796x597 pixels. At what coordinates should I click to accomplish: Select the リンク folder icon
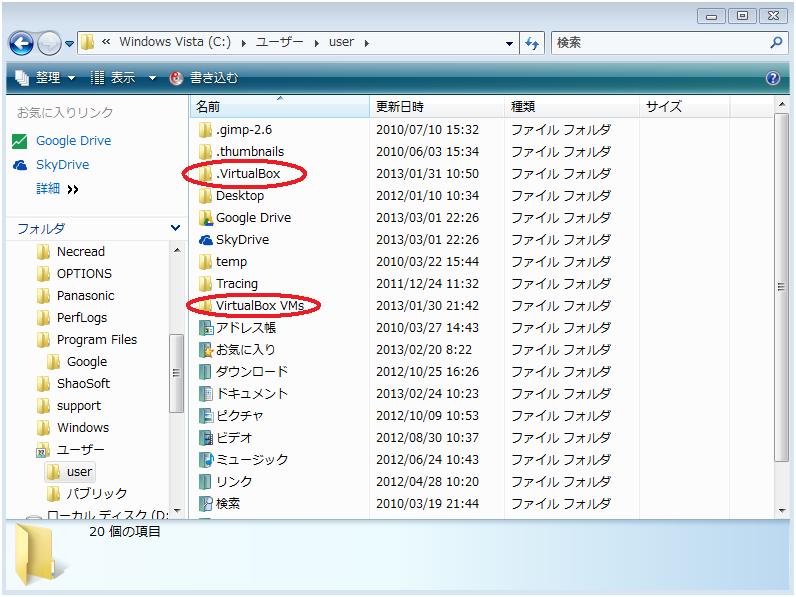pyautogui.click(x=205, y=482)
